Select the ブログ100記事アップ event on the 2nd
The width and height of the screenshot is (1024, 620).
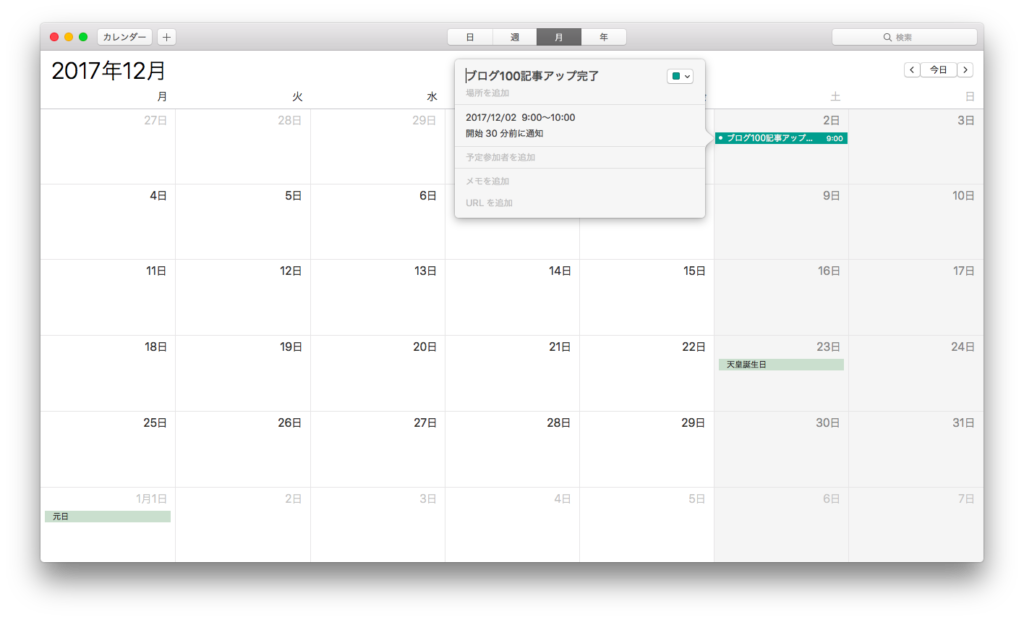[x=781, y=138]
